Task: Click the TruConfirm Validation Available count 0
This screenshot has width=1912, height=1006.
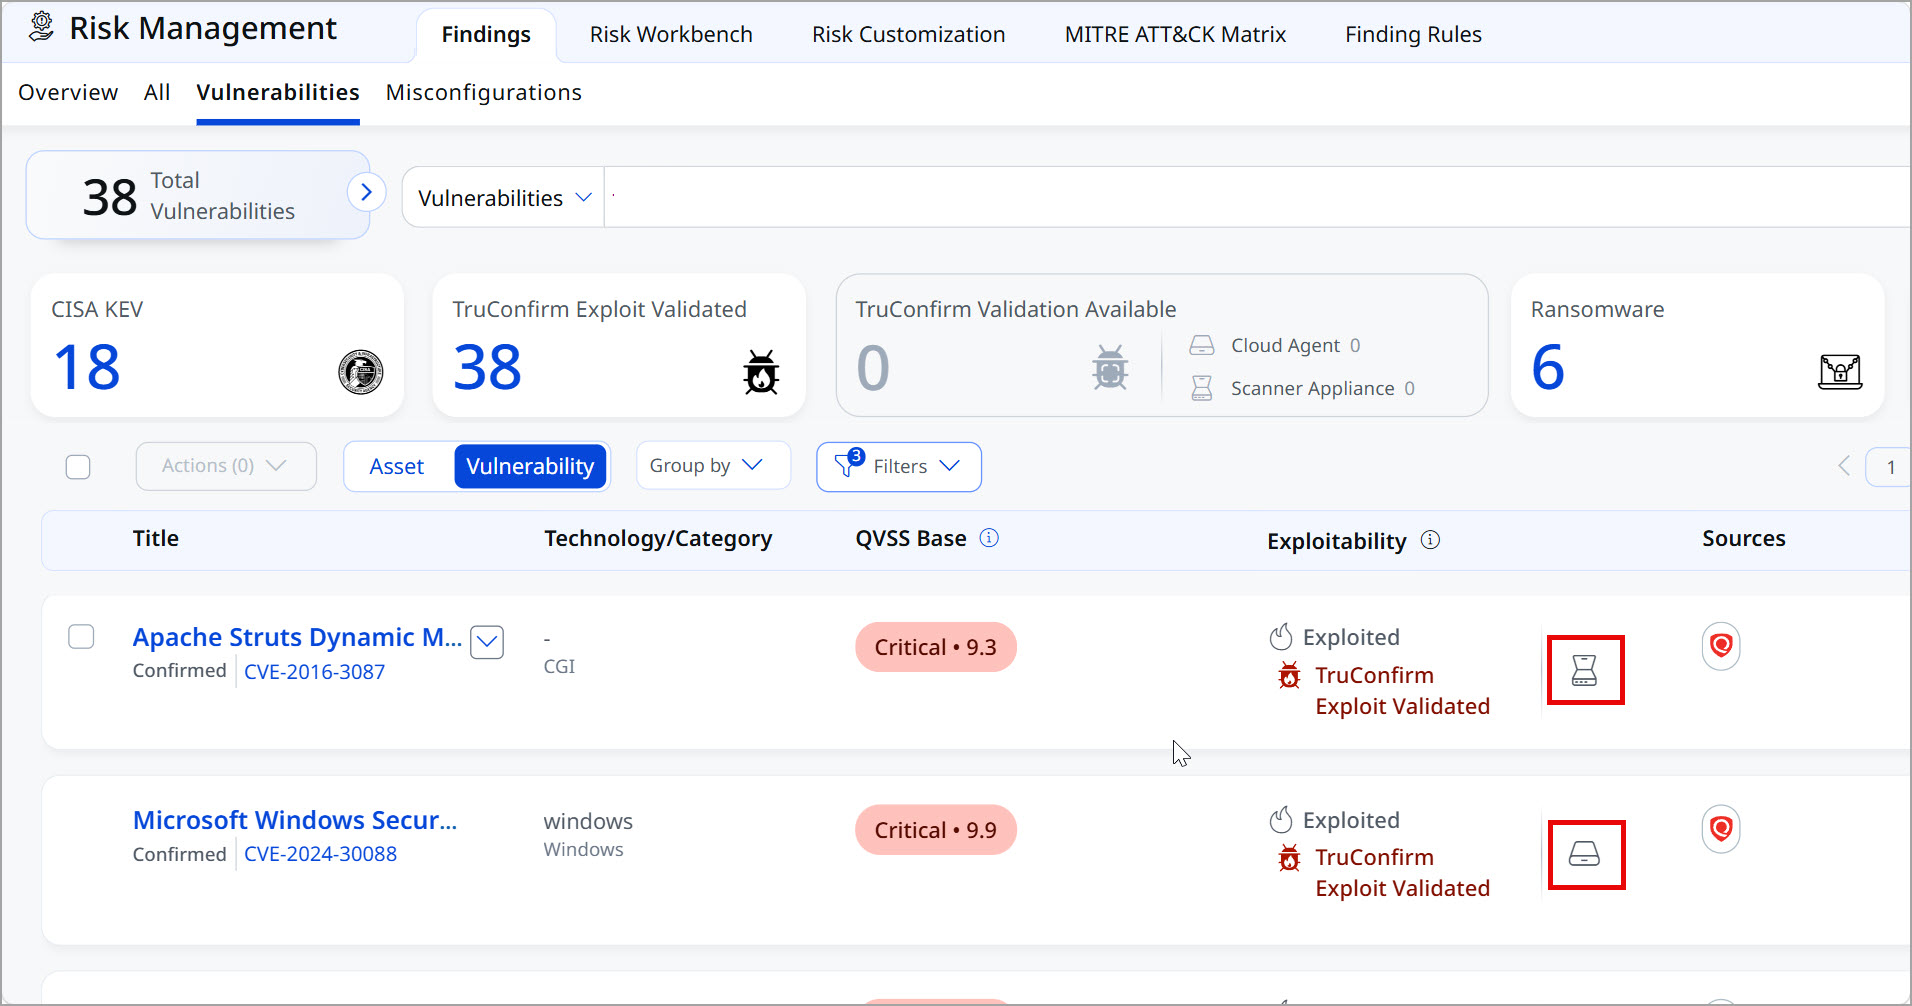Action: coord(873,368)
